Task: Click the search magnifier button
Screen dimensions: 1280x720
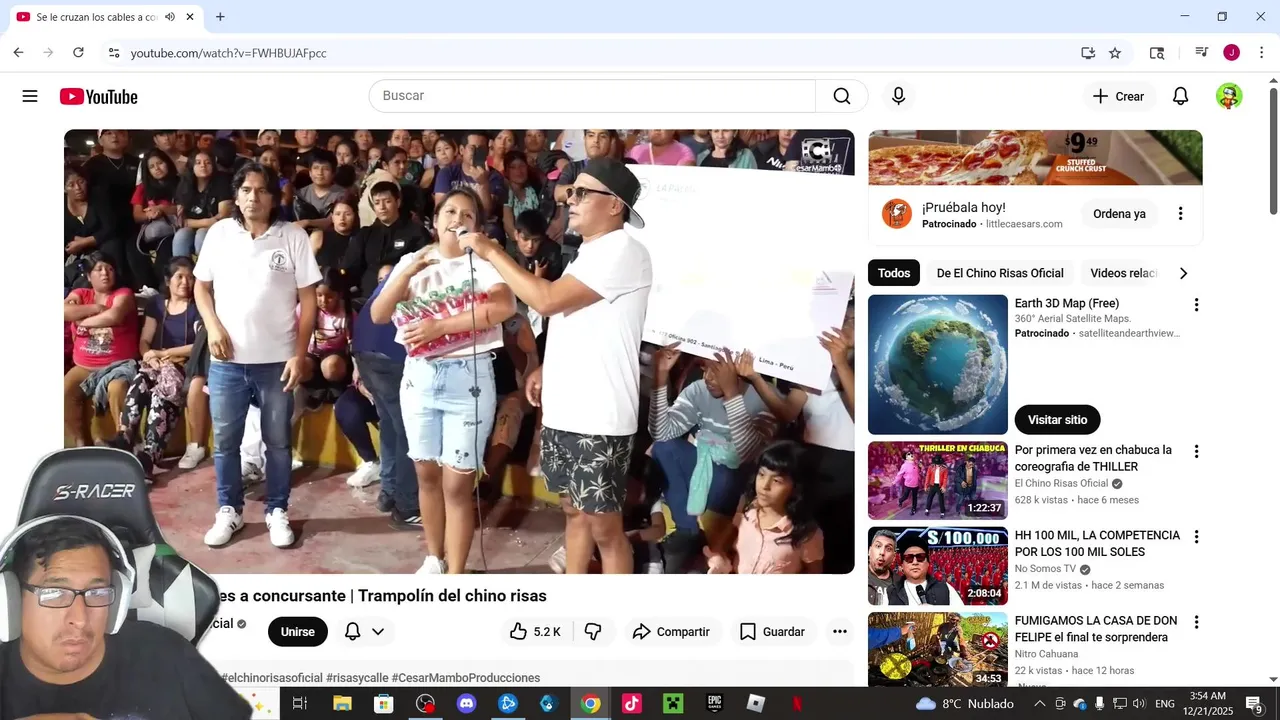Action: click(x=842, y=96)
